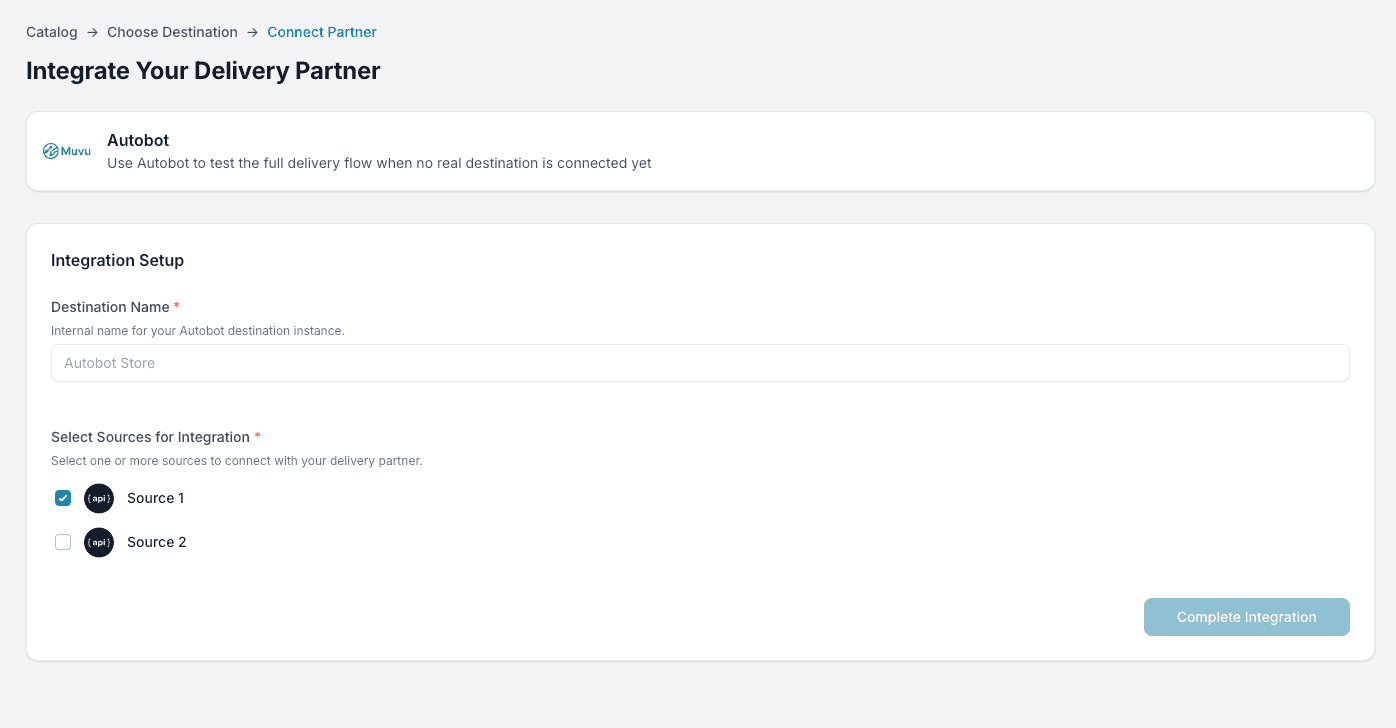This screenshot has width=1396, height=728.
Task: Click the Autobot Store placeholder text
Action: click(109, 363)
